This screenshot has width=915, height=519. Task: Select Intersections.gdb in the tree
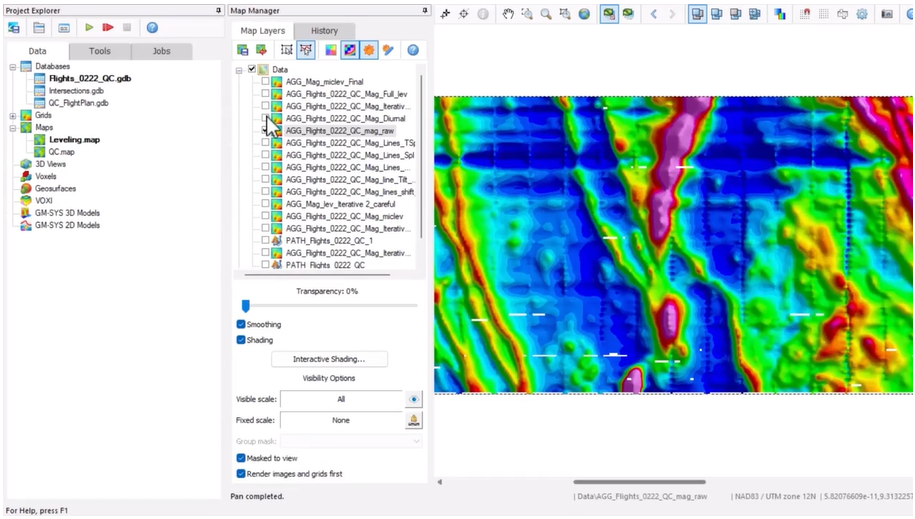tap(76, 90)
